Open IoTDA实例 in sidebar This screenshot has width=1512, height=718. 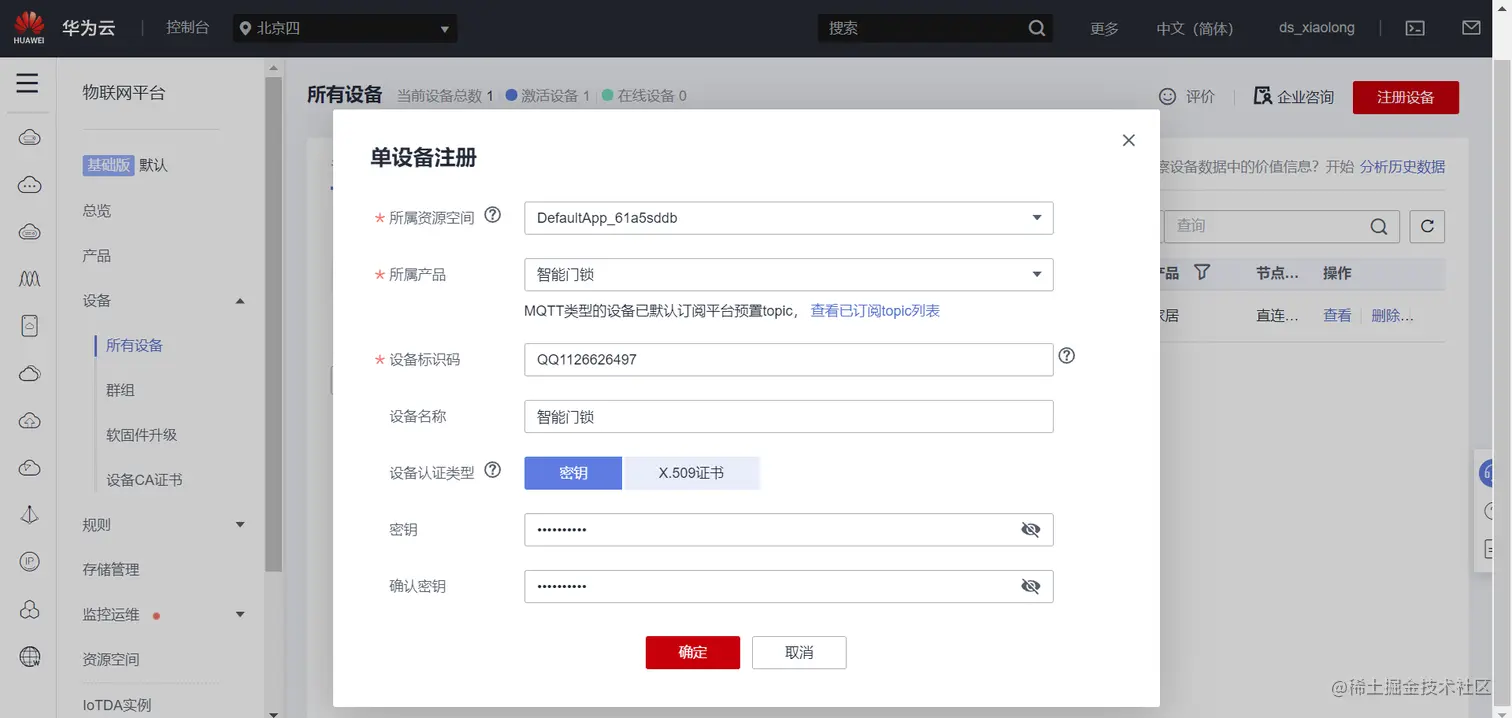(117, 705)
